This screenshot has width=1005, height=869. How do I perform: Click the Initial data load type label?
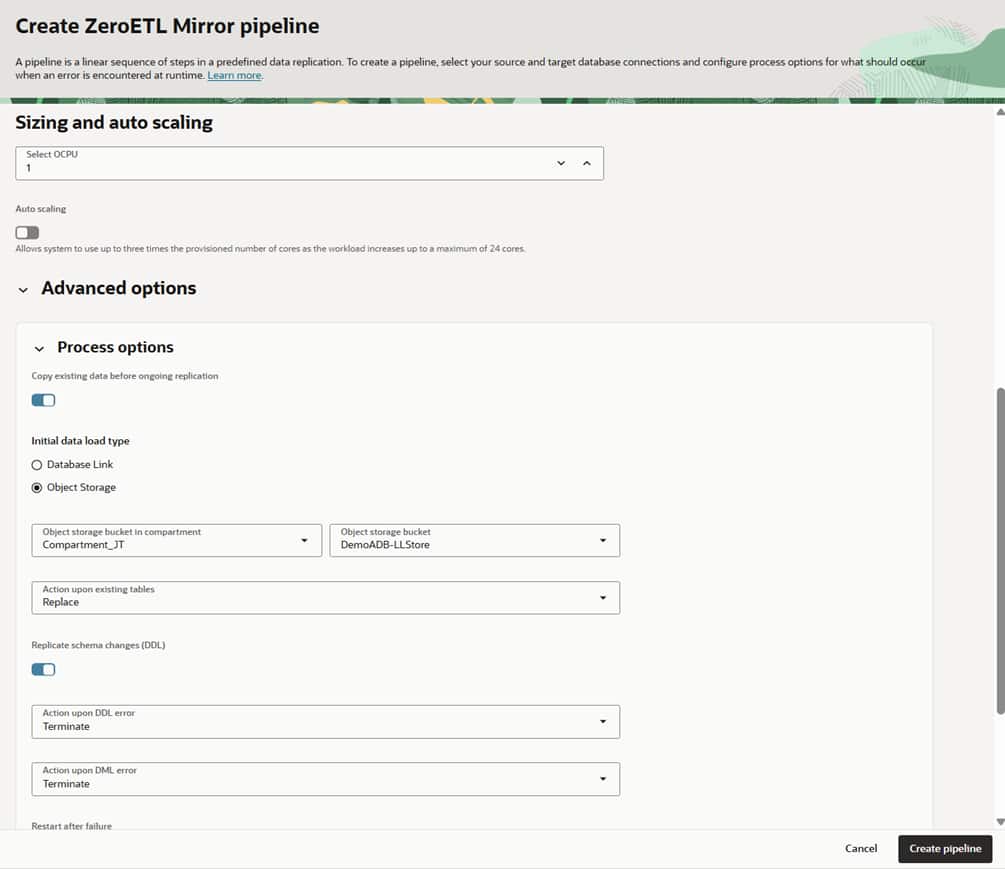pyautogui.click(x=80, y=441)
